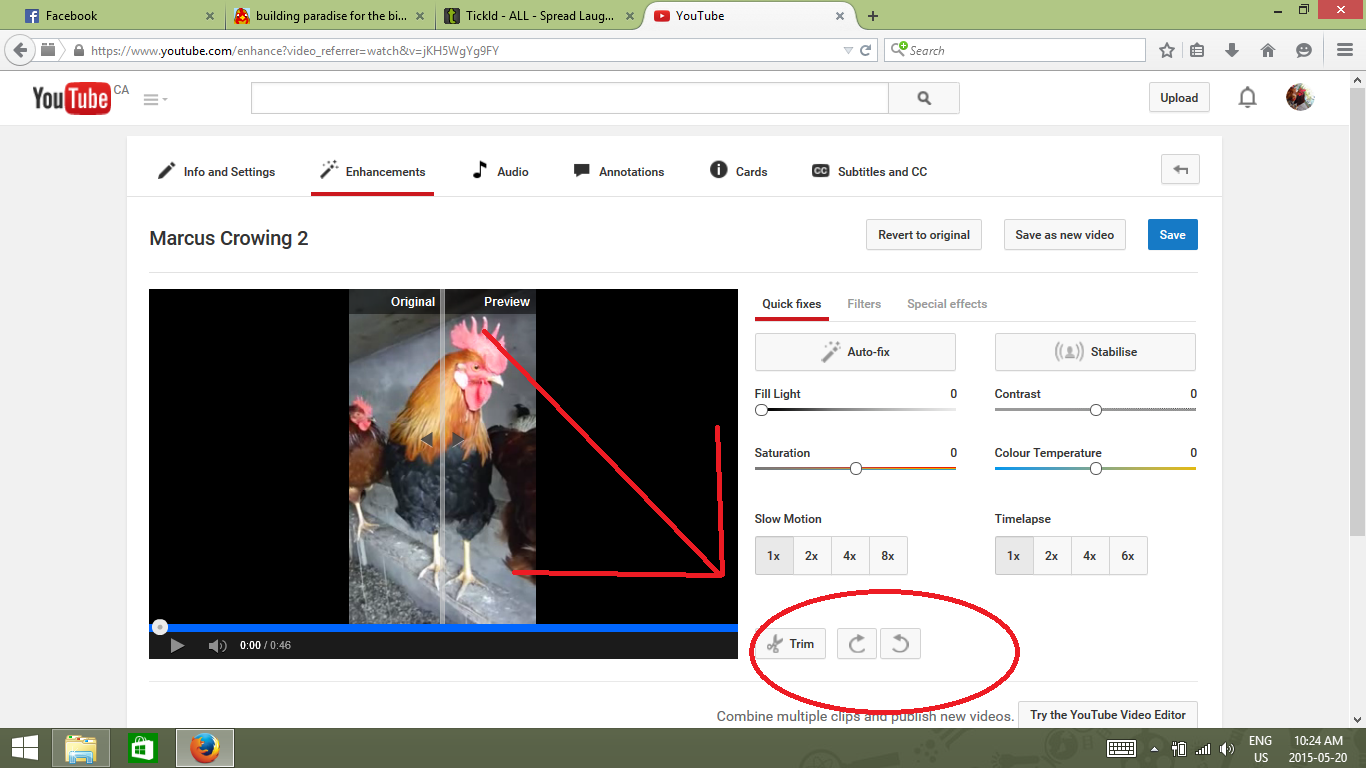Open the URL bar history dropdown arrow

848,50
